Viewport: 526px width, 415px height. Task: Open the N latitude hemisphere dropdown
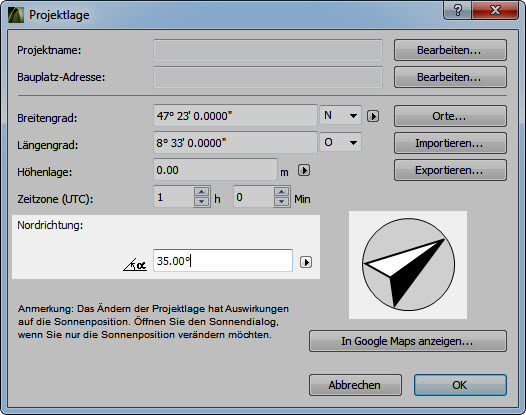click(x=340, y=115)
